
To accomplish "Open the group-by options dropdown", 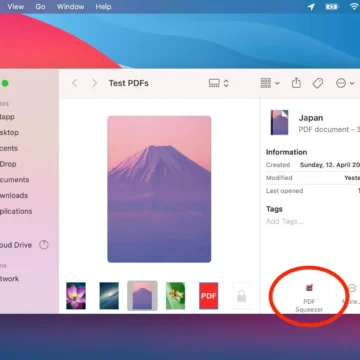I will tap(270, 83).
